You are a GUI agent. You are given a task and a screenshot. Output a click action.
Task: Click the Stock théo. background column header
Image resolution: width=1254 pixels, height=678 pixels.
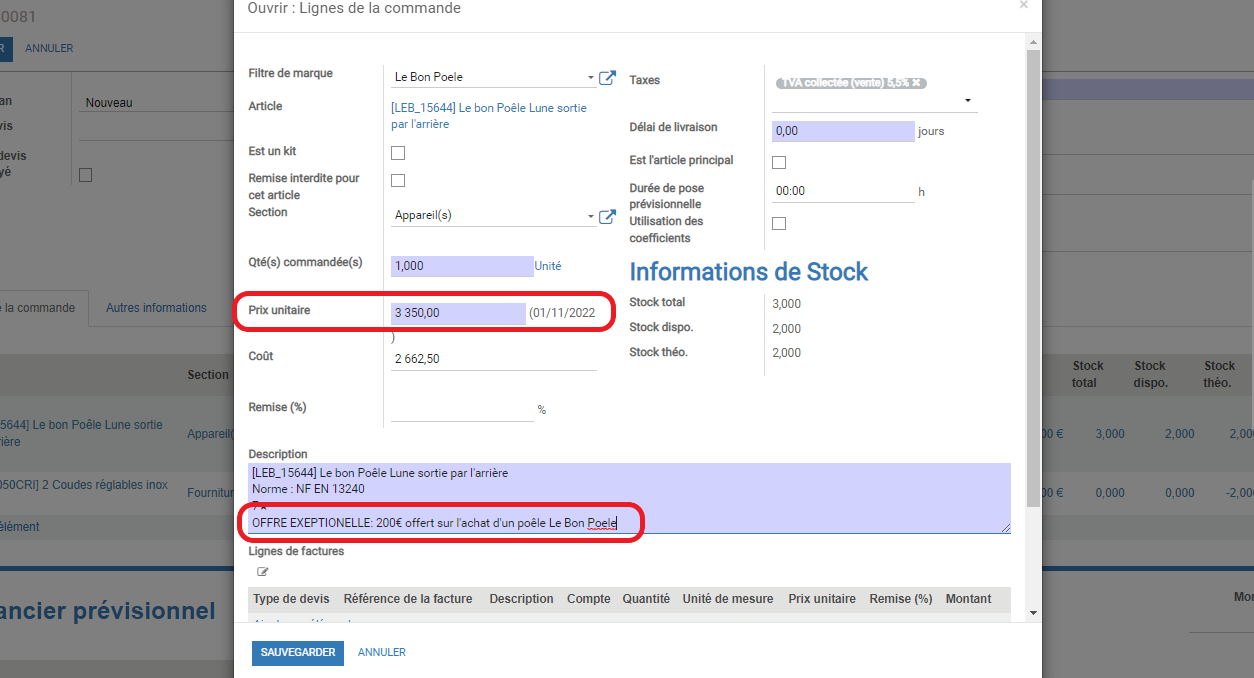[x=1219, y=374]
